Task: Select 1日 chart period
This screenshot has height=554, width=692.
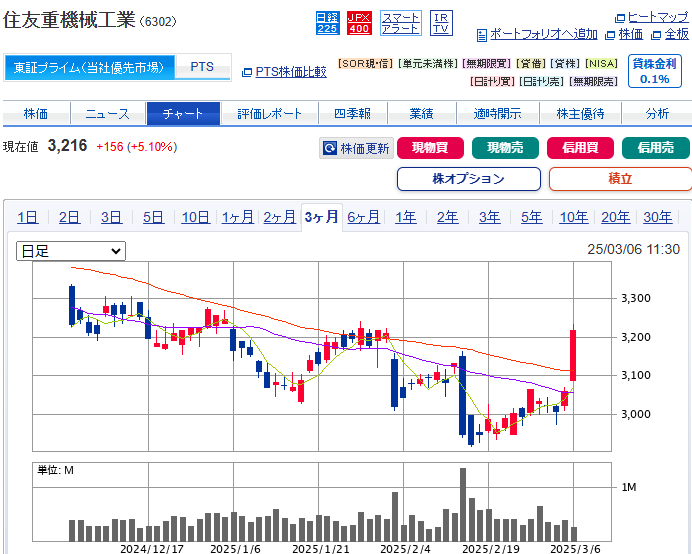Action: (27, 217)
